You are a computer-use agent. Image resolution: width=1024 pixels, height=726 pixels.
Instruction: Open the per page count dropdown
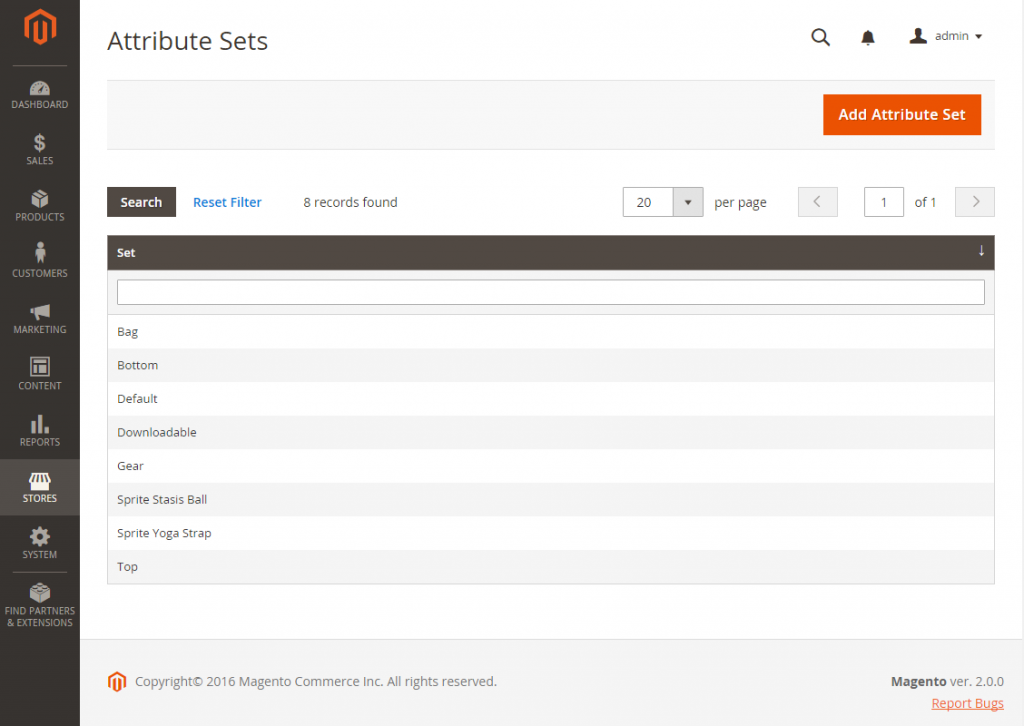688,202
